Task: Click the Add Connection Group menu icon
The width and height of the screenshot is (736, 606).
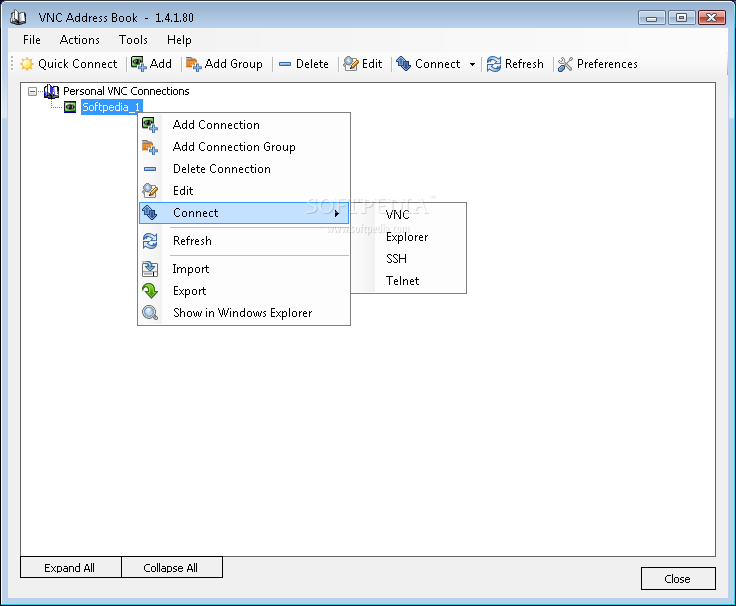Action: (x=150, y=147)
